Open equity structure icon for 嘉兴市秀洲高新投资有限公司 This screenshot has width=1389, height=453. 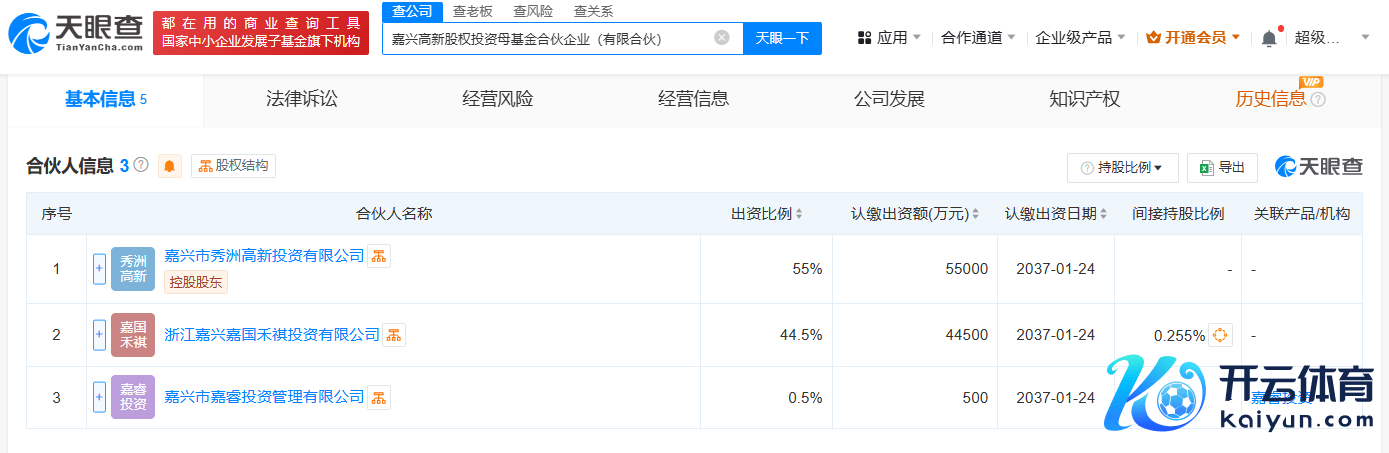[379, 256]
